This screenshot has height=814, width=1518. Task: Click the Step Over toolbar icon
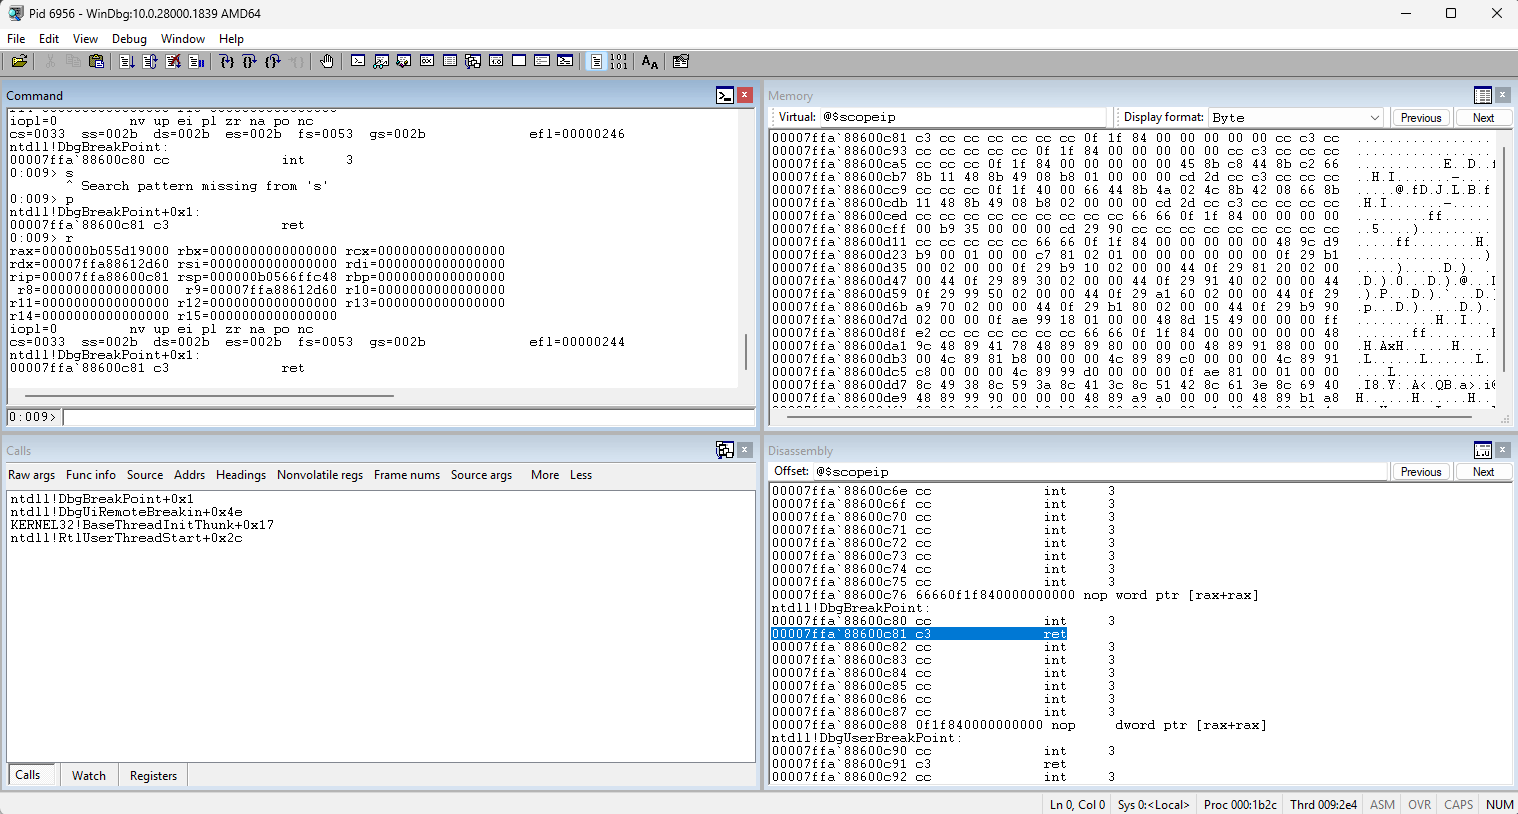pyautogui.click(x=249, y=61)
